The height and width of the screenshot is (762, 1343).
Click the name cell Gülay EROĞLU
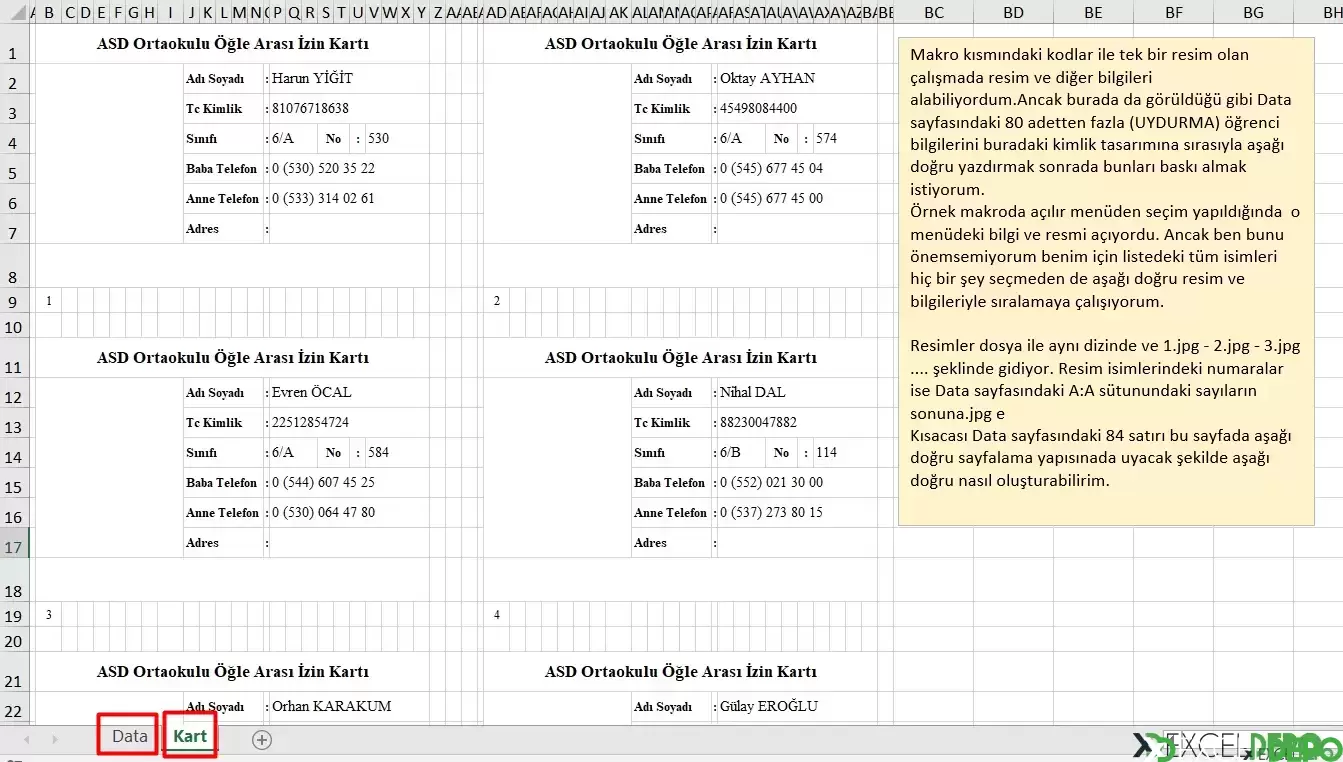click(x=768, y=706)
